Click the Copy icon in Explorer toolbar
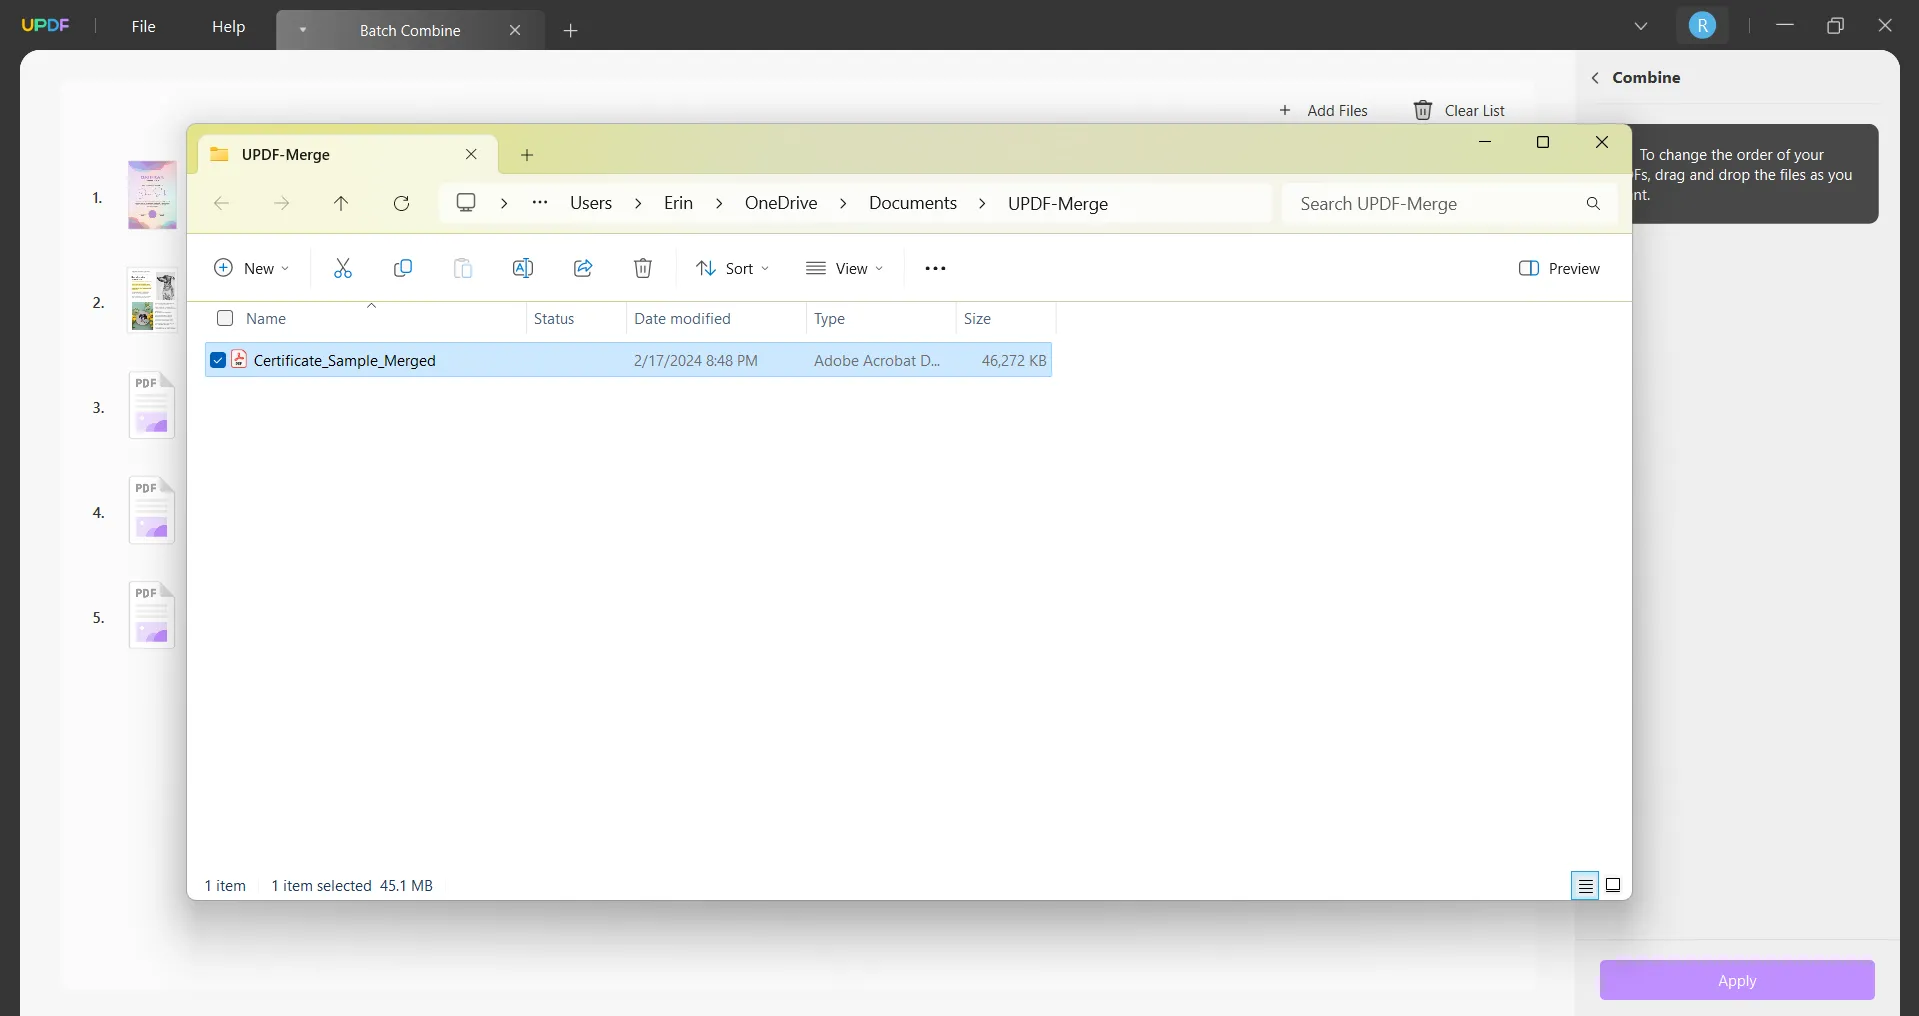1919x1016 pixels. pyautogui.click(x=403, y=268)
